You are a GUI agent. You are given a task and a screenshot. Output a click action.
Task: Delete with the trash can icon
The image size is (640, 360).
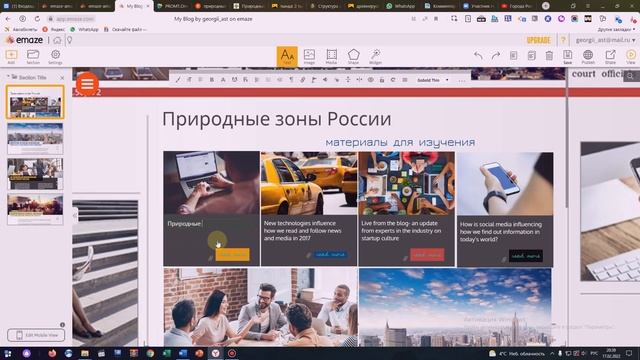coord(549,56)
